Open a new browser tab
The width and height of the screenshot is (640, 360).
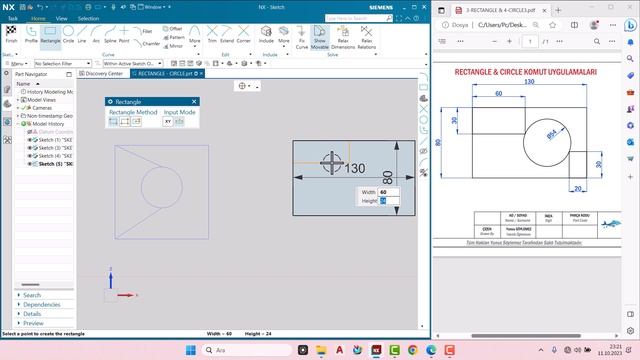(558, 10)
